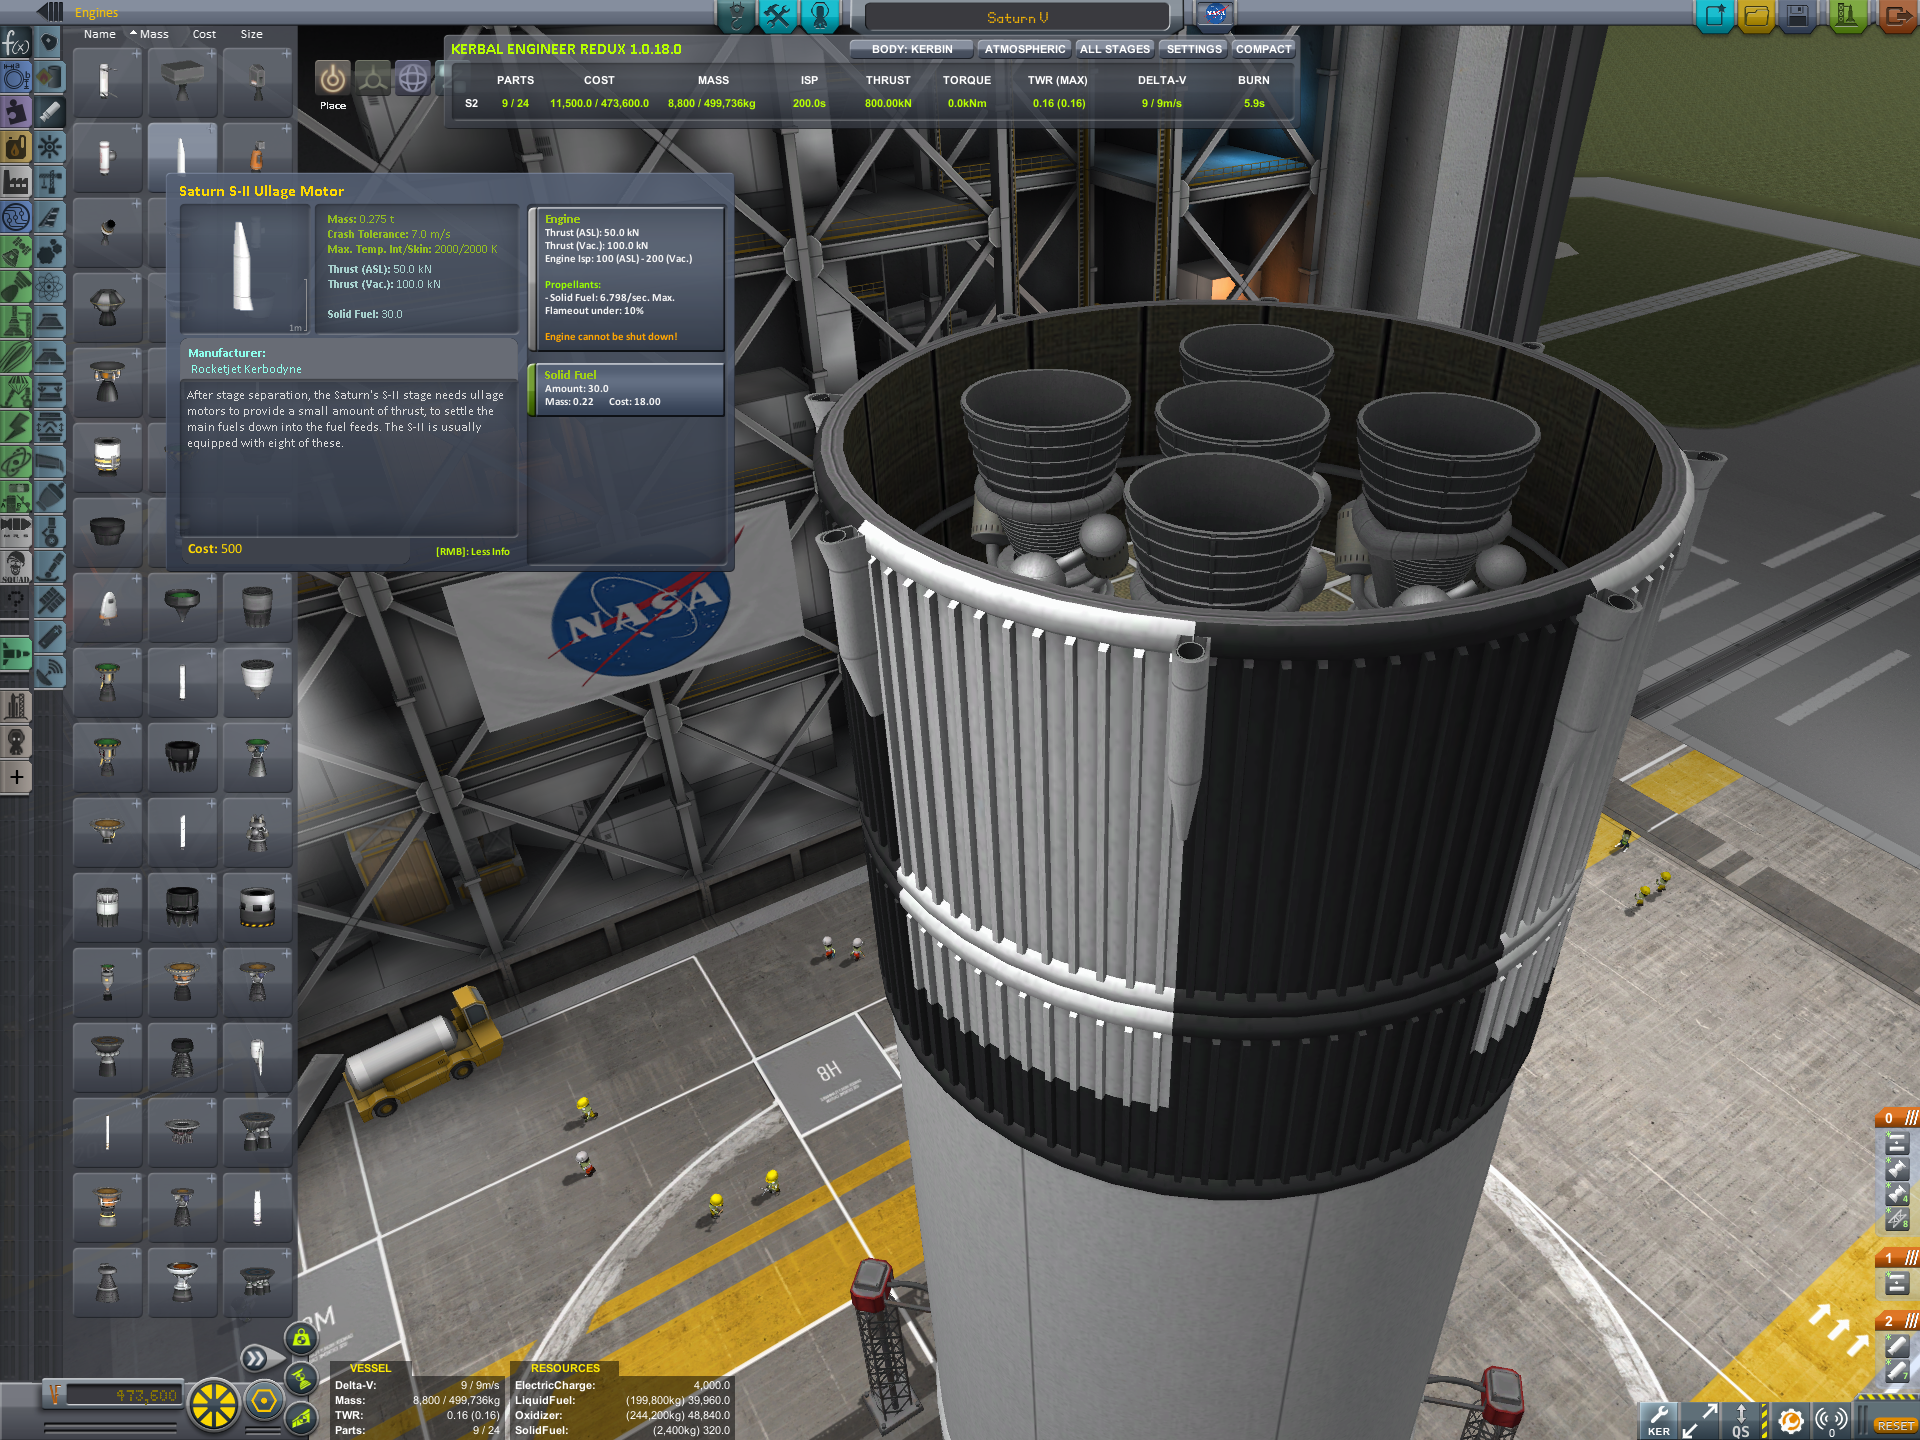The image size is (1920, 1440).
Task: Open the filter by manufacturer category
Action: tap(16, 183)
